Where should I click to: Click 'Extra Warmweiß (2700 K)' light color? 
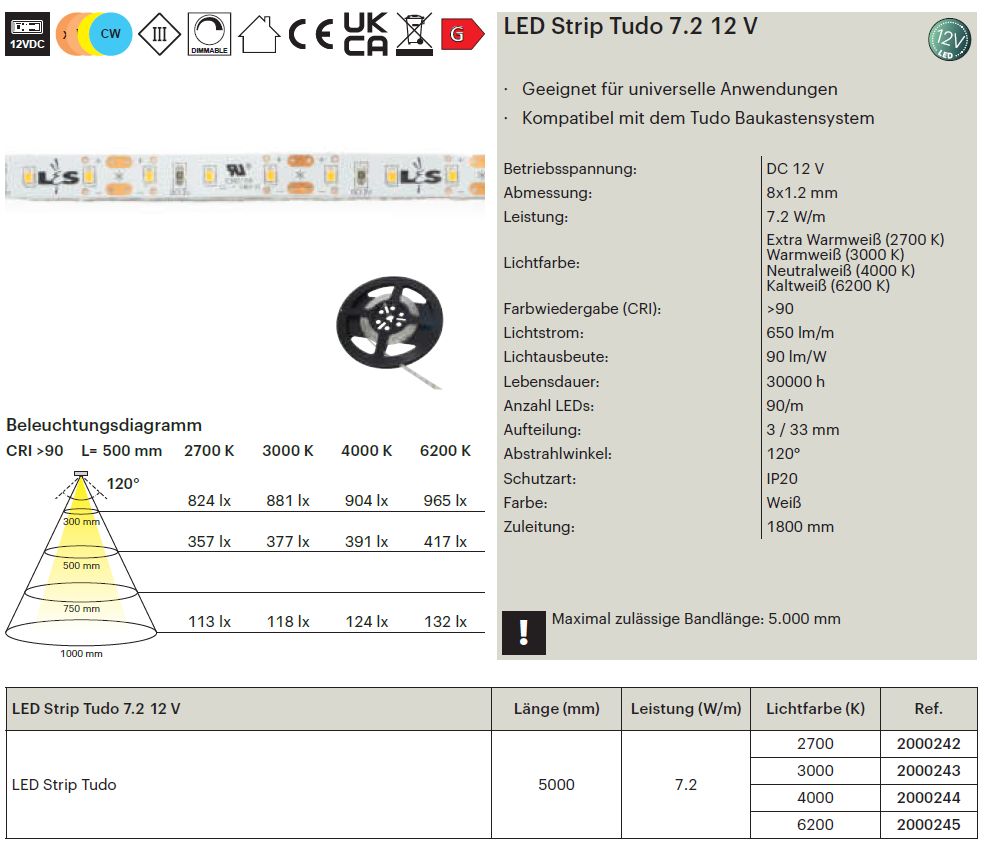[x=855, y=240]
